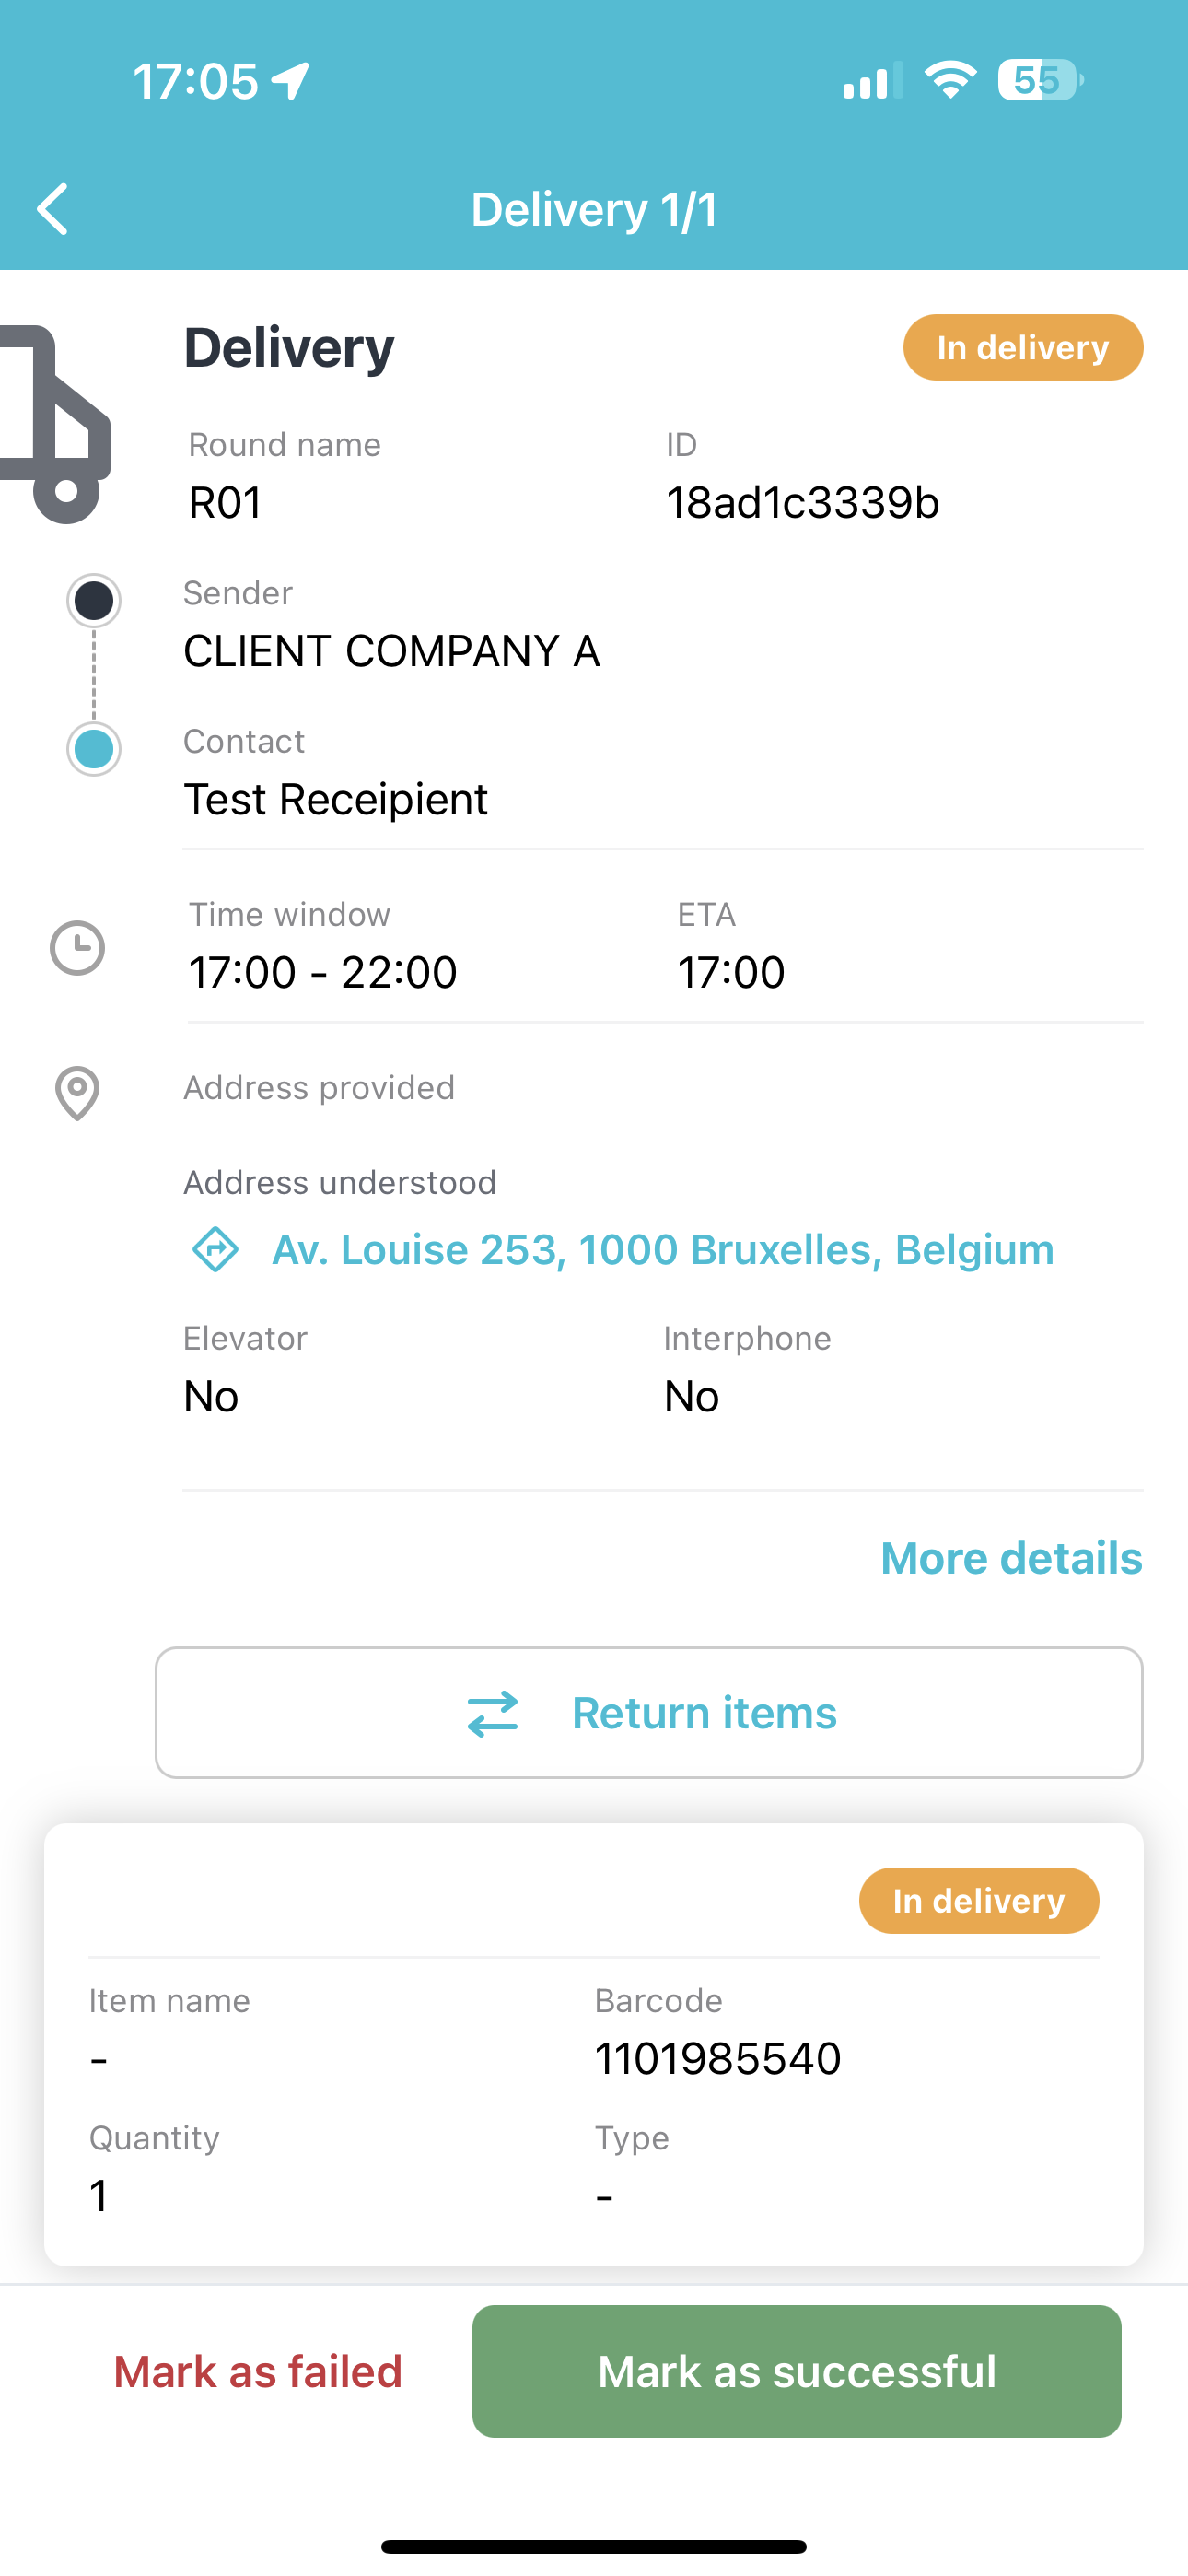The image size is (1188, 2576).
Task: Tap the battery indicator in status bar
Action: click(x=1040, y=80)
